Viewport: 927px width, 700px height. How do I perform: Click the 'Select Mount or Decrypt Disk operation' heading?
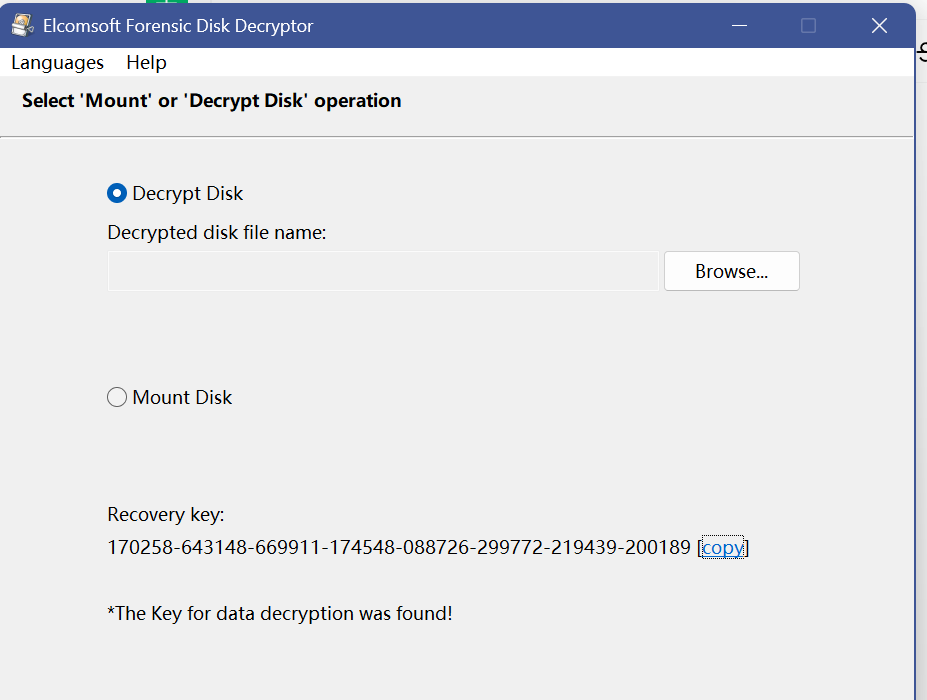[x=211, y=100]
